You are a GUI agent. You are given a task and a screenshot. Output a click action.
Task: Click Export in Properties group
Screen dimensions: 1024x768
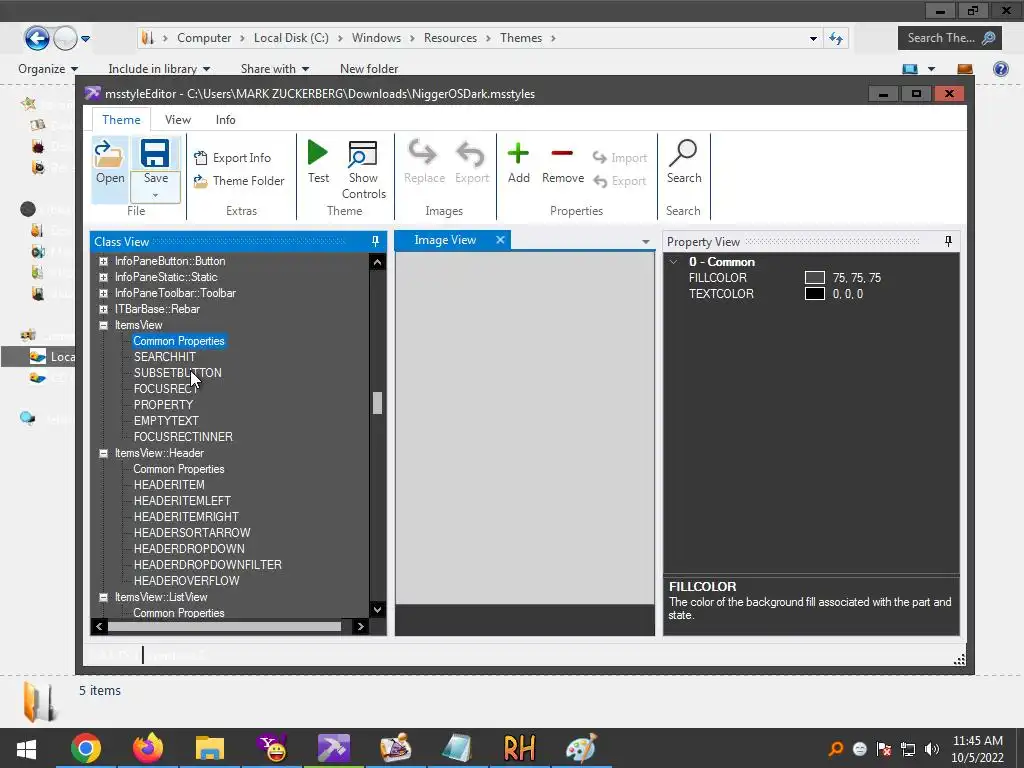pos(620,181)
